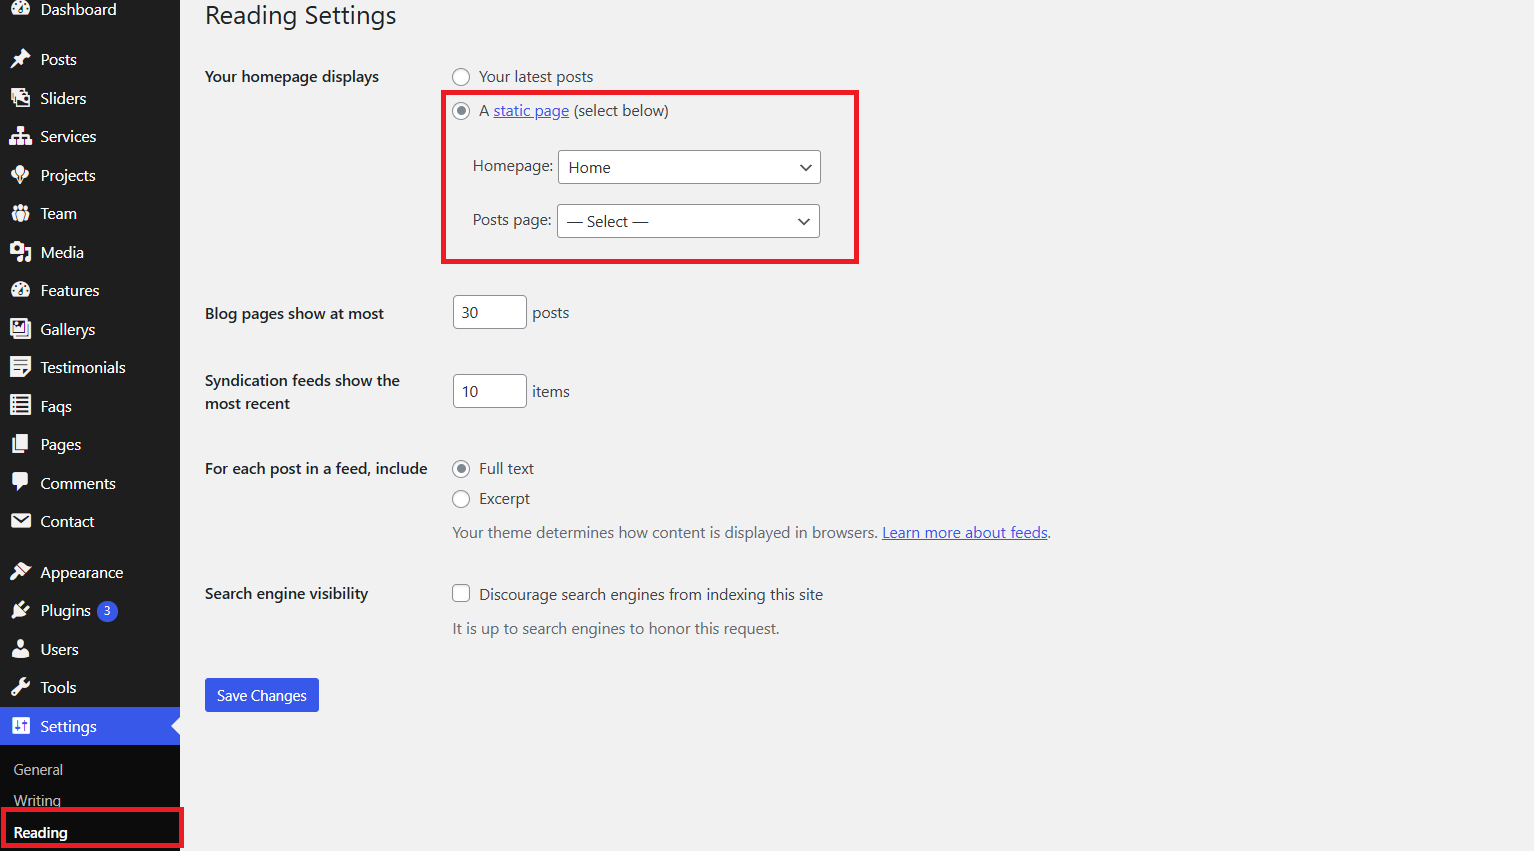1534x851 pixels.
Task: Follow 'Learn more about feeds' link
Action: point(964,533)
